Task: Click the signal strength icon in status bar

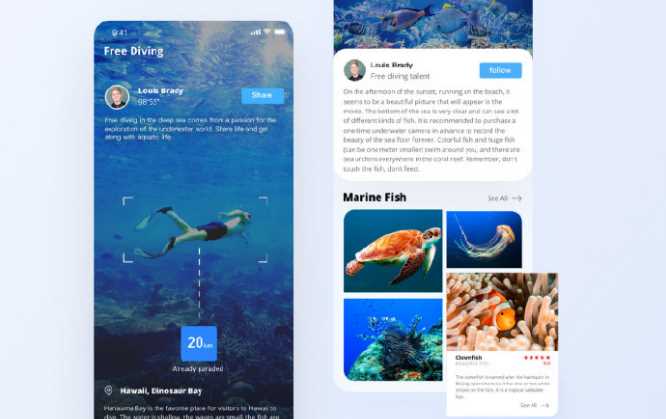Action: (x=256, y=32)
